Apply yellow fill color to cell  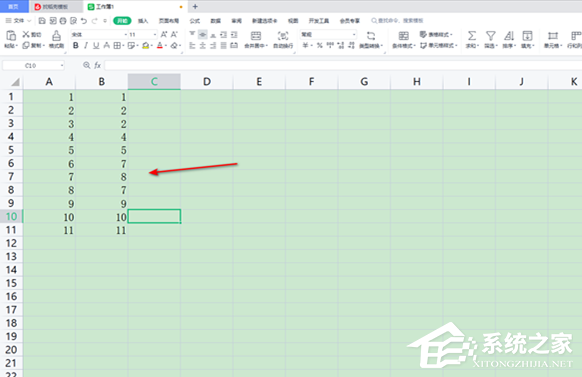tap(146, 45)
